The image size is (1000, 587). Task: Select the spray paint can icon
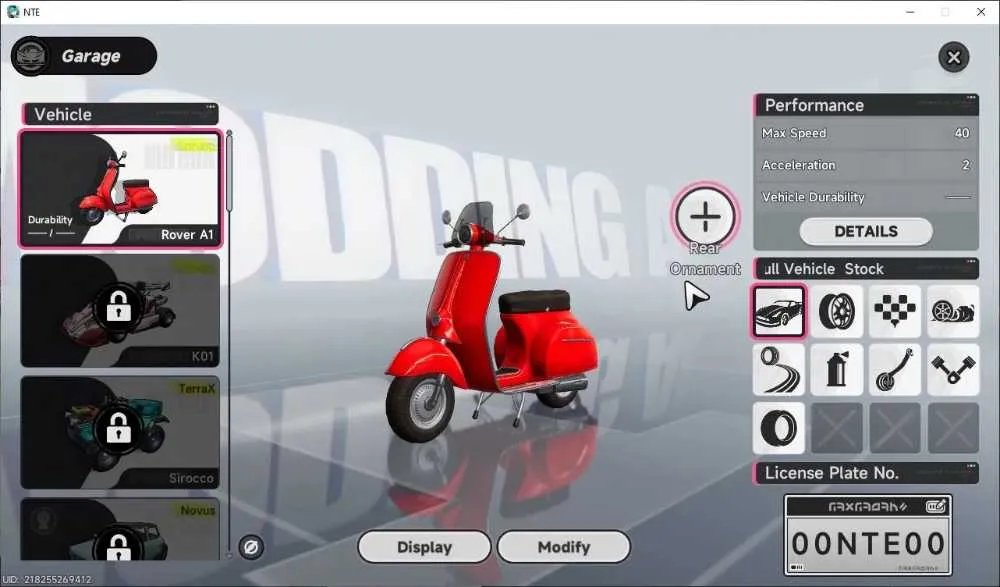(x=836, y=370)
